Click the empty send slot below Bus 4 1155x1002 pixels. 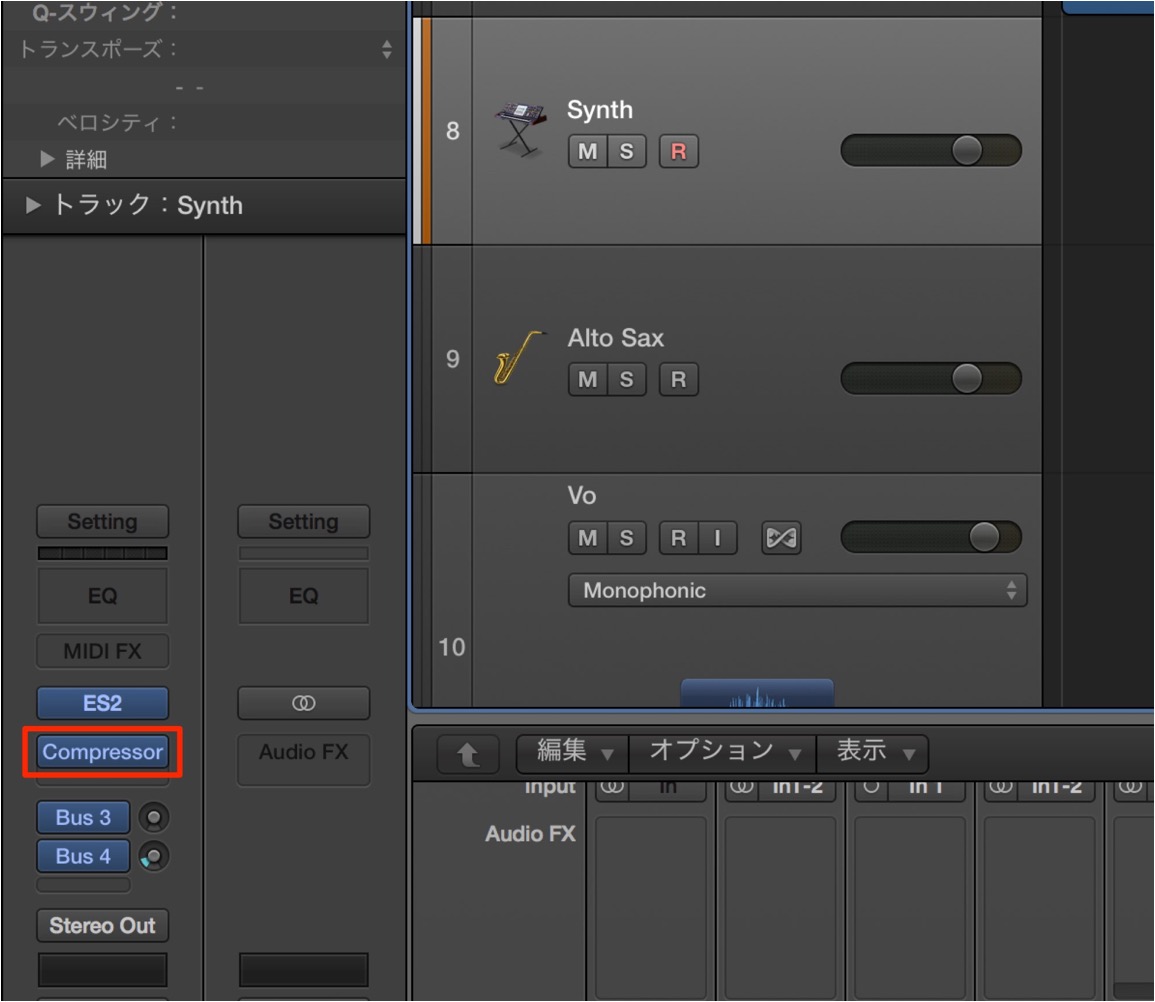tap(83, 885)
